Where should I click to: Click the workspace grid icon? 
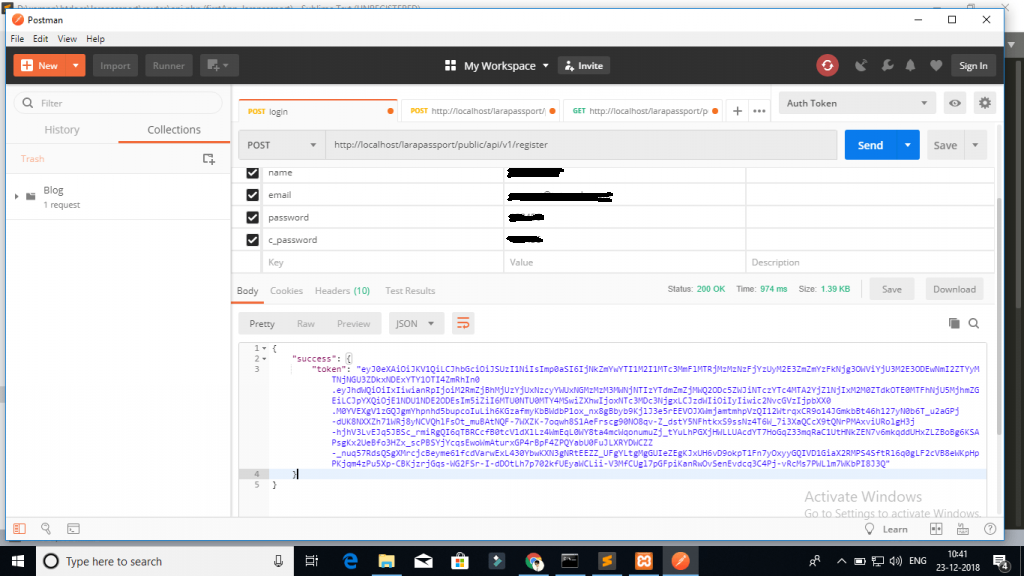tap(450, 65)
